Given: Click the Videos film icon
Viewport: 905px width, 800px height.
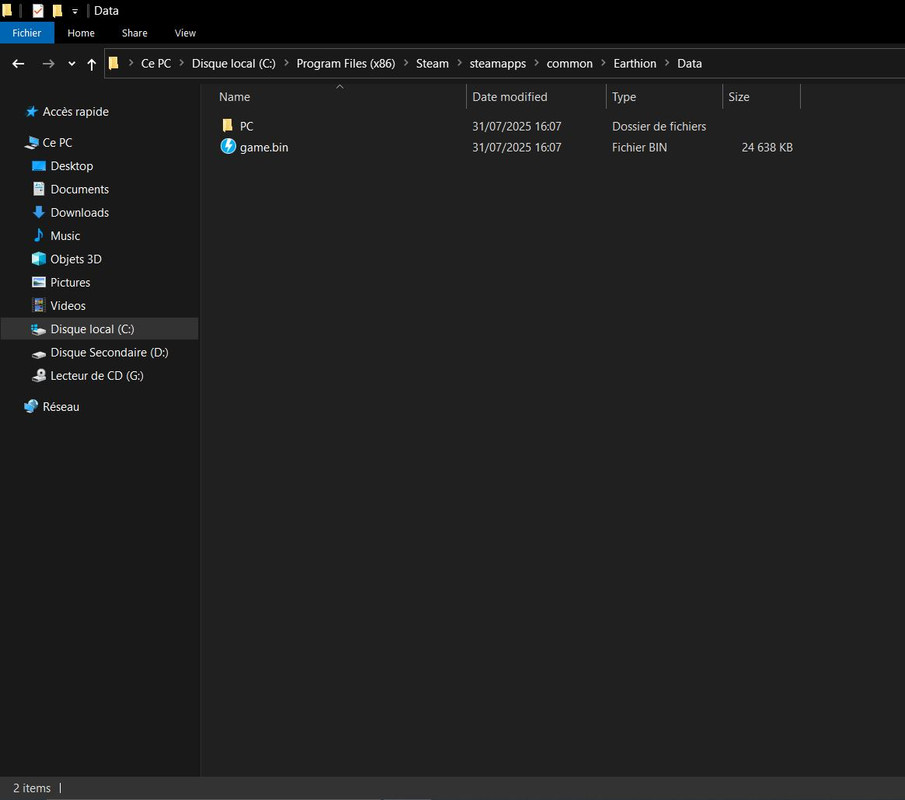Looking at the screenshot, I should (39, 305).
